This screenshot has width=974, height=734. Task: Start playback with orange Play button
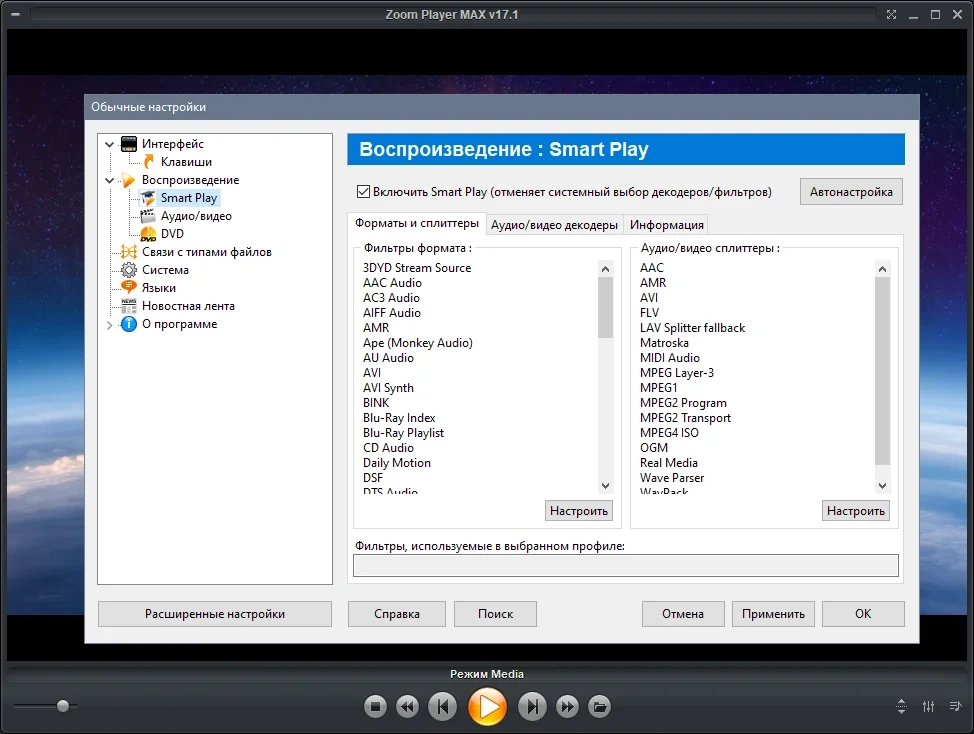(x=488, y=707)
